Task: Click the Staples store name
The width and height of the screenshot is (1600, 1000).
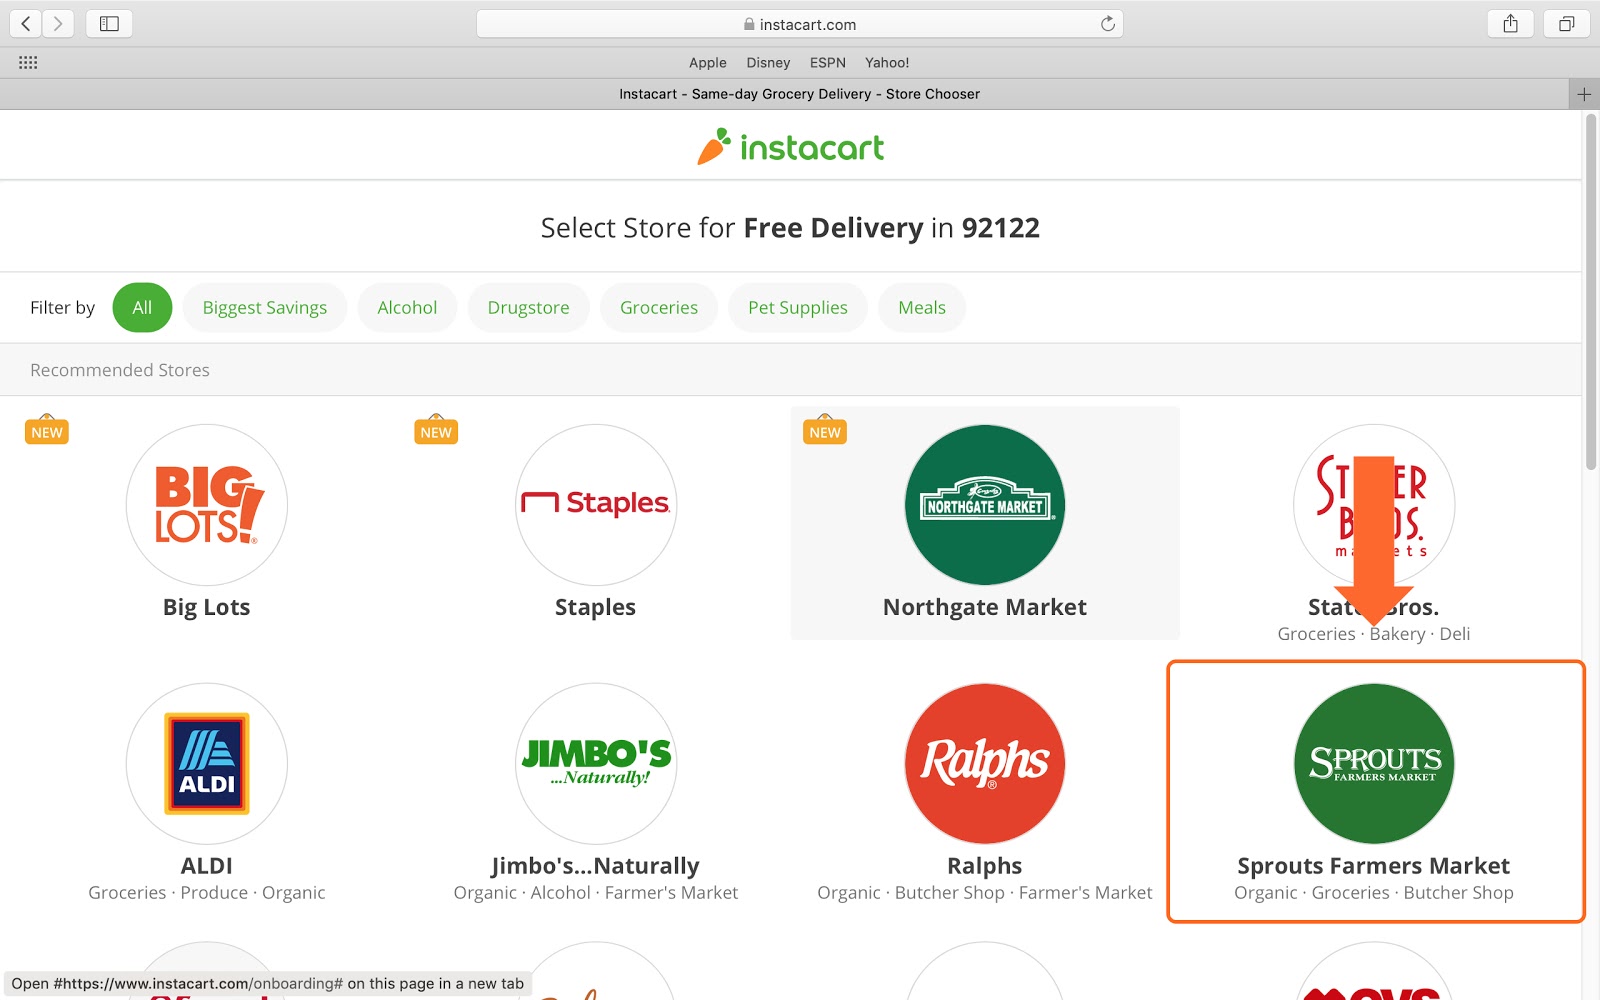Action: pyautogui.click(x=596, y=607)
